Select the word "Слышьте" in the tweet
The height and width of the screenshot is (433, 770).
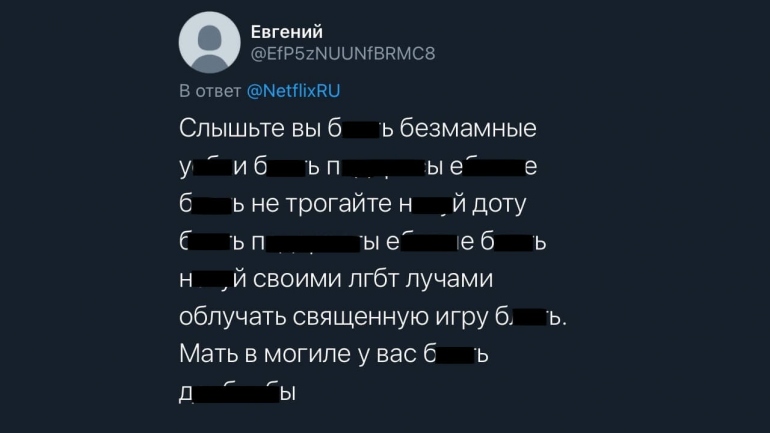(228, 130)
